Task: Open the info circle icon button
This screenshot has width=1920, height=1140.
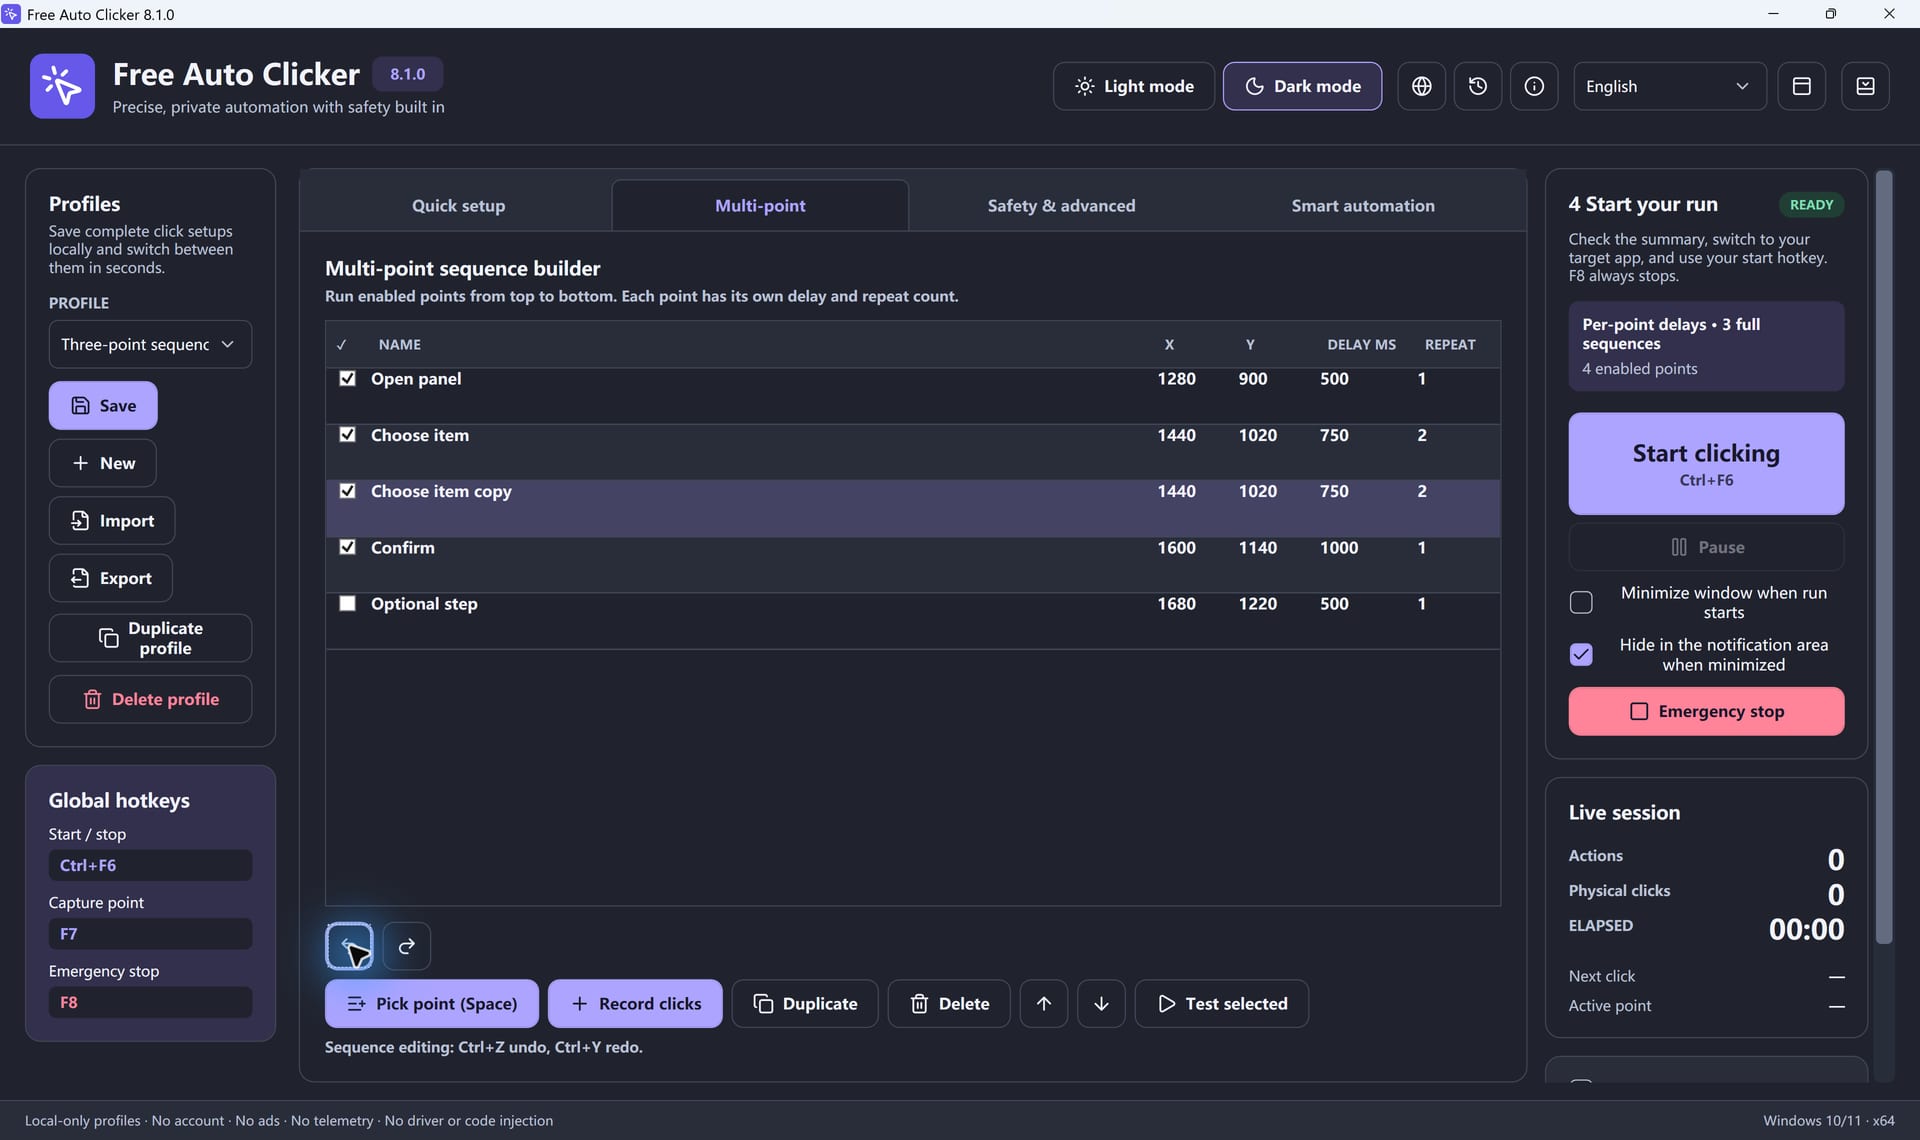Action: (1534, 86)
